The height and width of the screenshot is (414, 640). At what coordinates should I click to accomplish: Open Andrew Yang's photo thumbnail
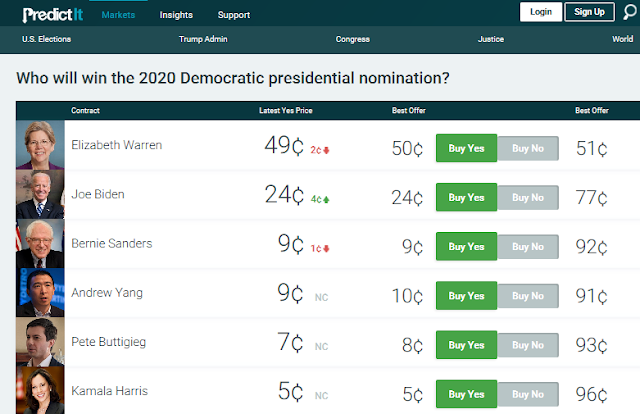point(40,293)
